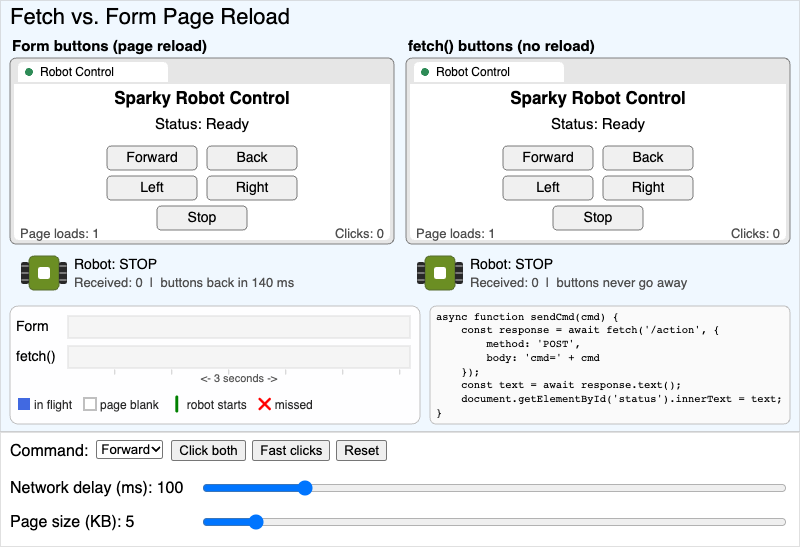Click 'Status: Ready' in form panel
Image resolution: width=800 pixels, height=549 pixels.
(x=202, y=124)
